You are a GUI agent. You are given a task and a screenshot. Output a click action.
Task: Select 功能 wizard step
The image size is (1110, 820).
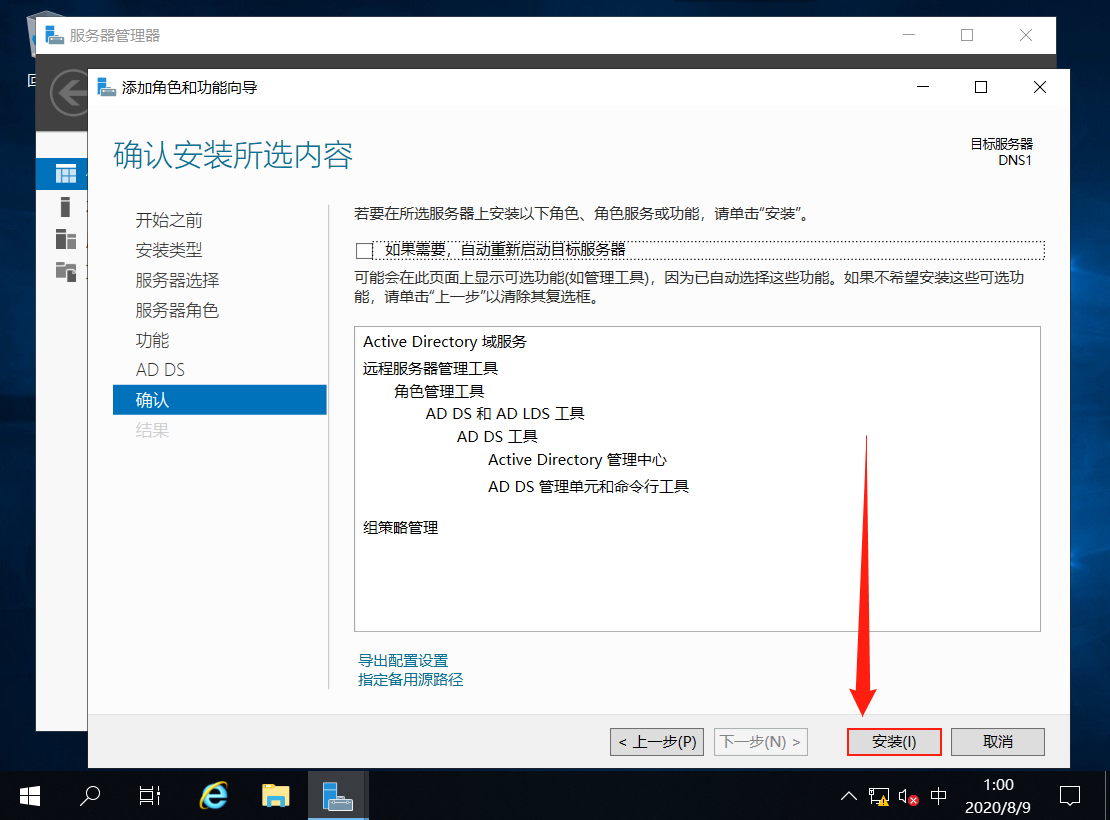tap(152, 340)
